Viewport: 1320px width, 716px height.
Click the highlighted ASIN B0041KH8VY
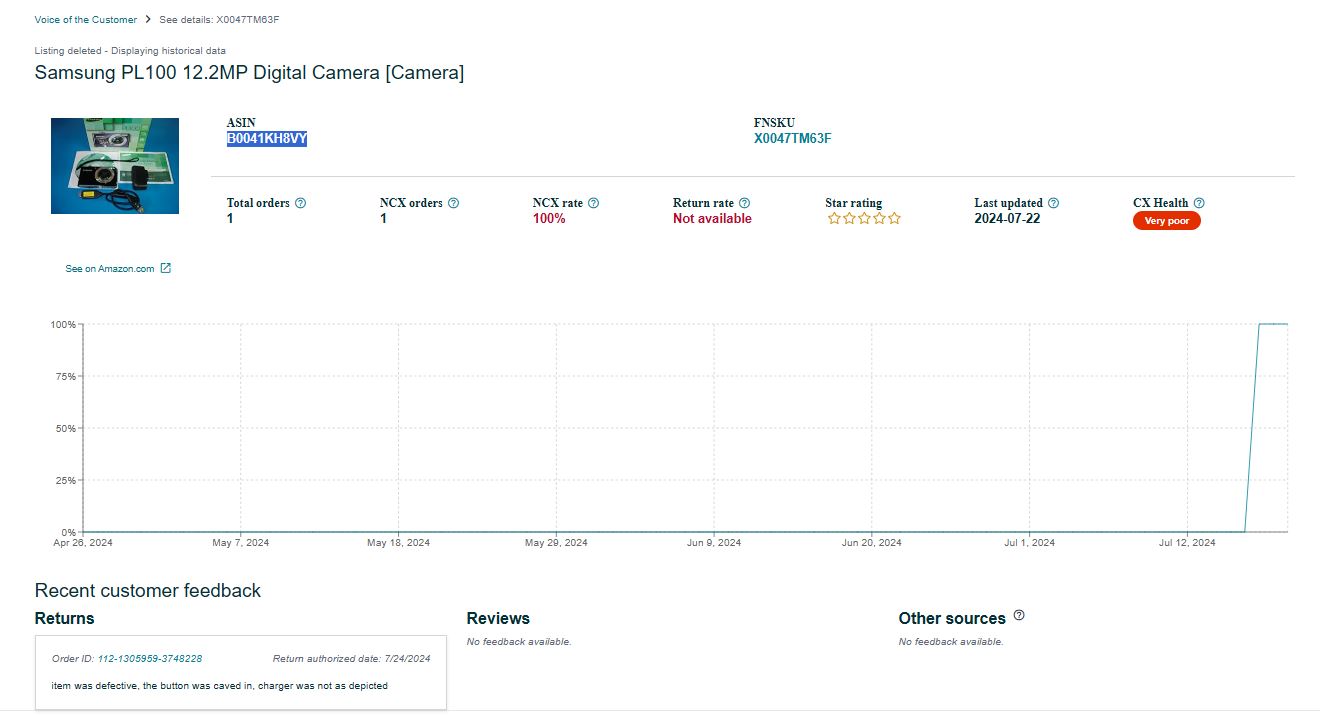[267, 139]
